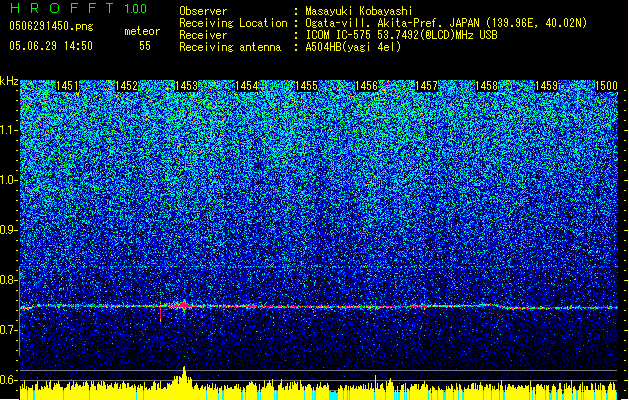629x400 pixels.
Task: Click the 1452 time marker
Action: 126,86
